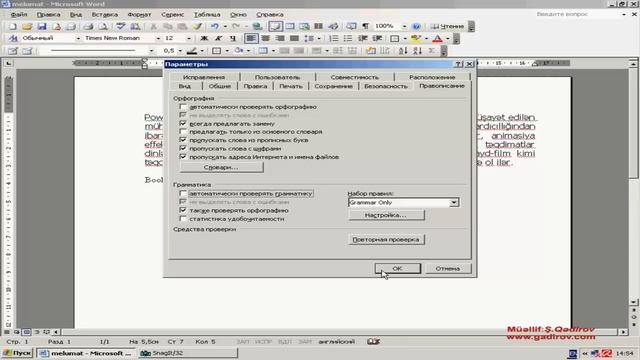
Task: Click the 'Повторная проверка' button
Action: (386, 240)
